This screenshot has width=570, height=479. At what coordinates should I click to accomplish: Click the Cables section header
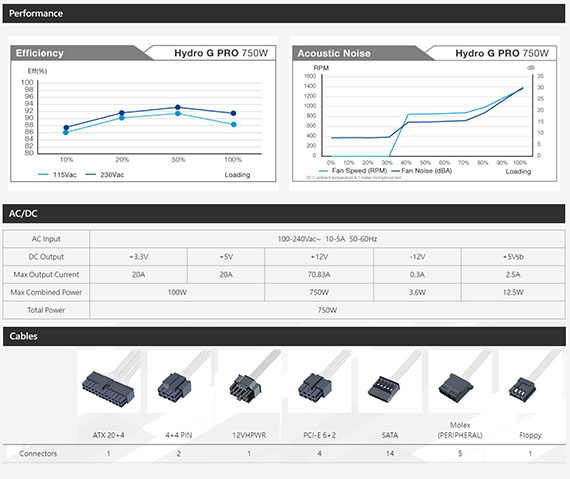click(284, 336)
